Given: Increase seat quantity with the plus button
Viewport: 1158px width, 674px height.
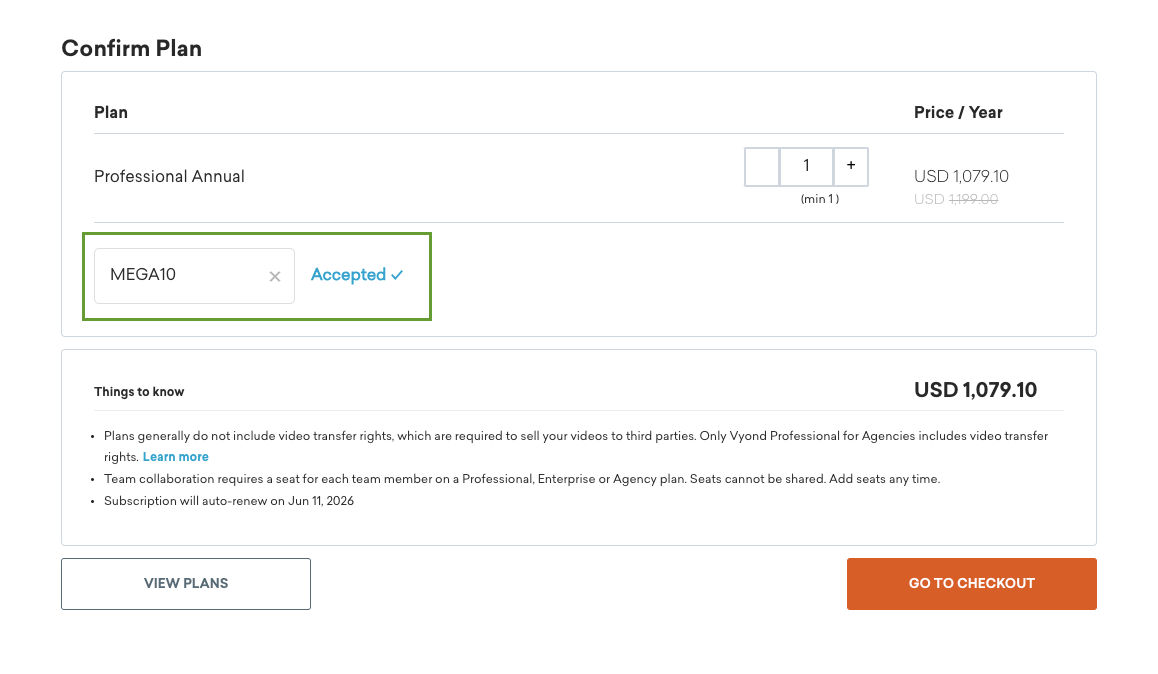Looking at the screenshot, I should [851, 166].
